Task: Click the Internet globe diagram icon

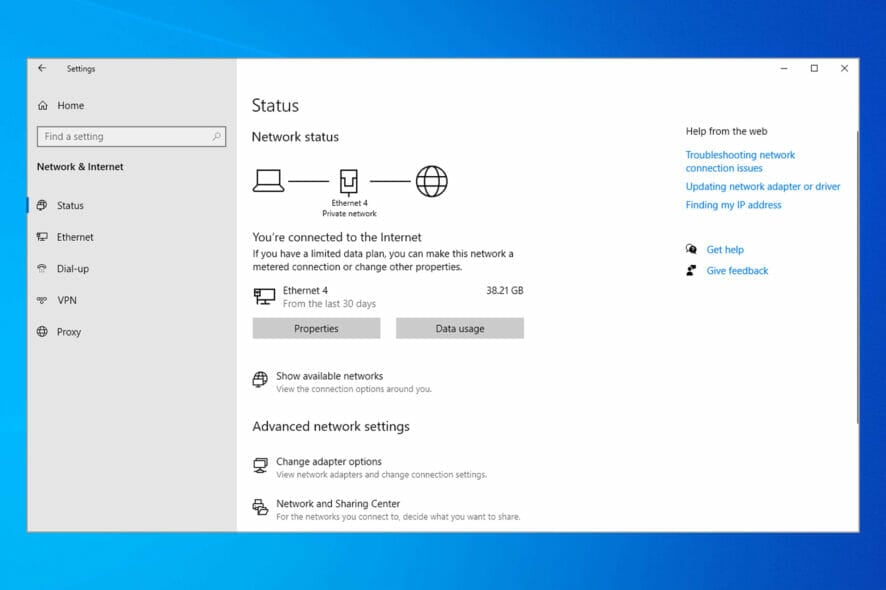Action: pyautogui.click(x=432, y=181)
